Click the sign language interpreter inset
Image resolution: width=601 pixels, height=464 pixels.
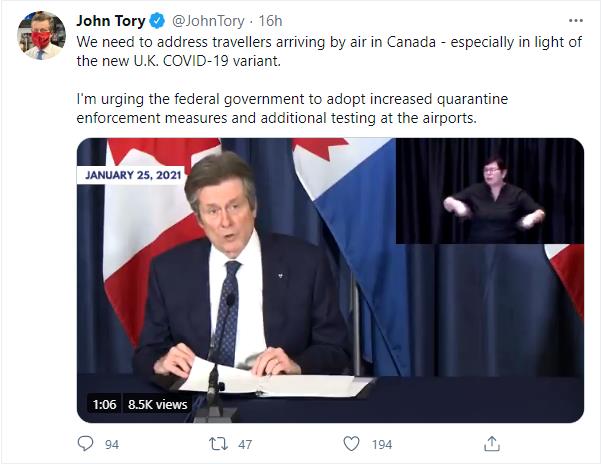pos(489,190)
